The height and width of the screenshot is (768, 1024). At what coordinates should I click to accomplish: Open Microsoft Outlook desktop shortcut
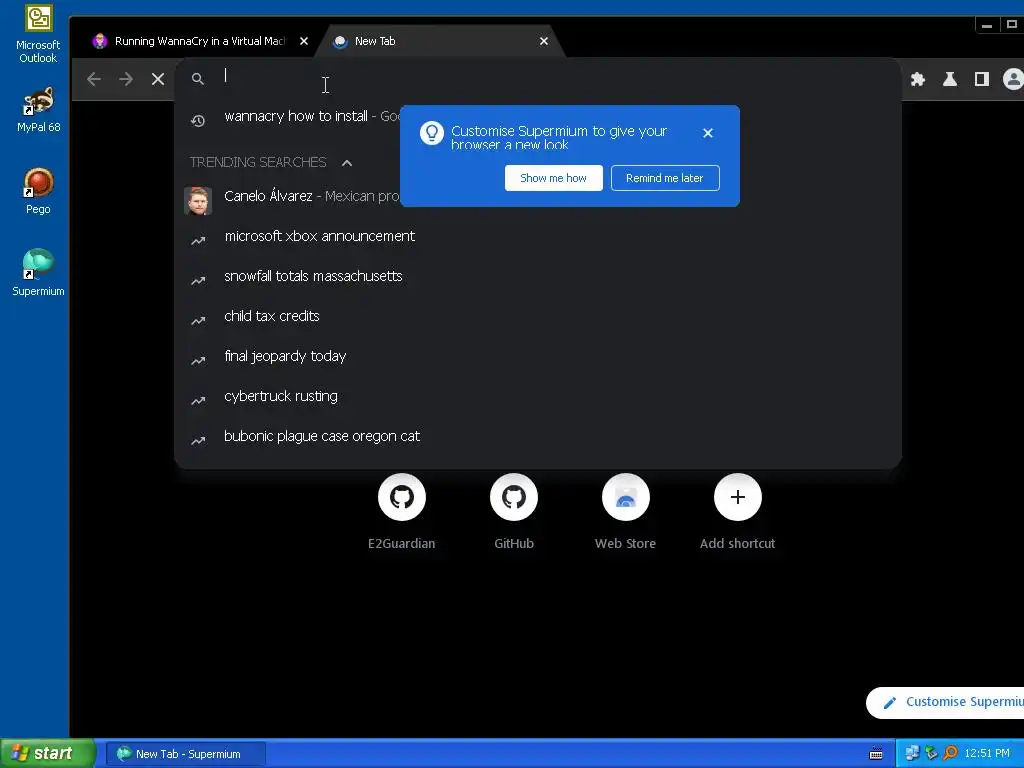click(x=38, y=34)
